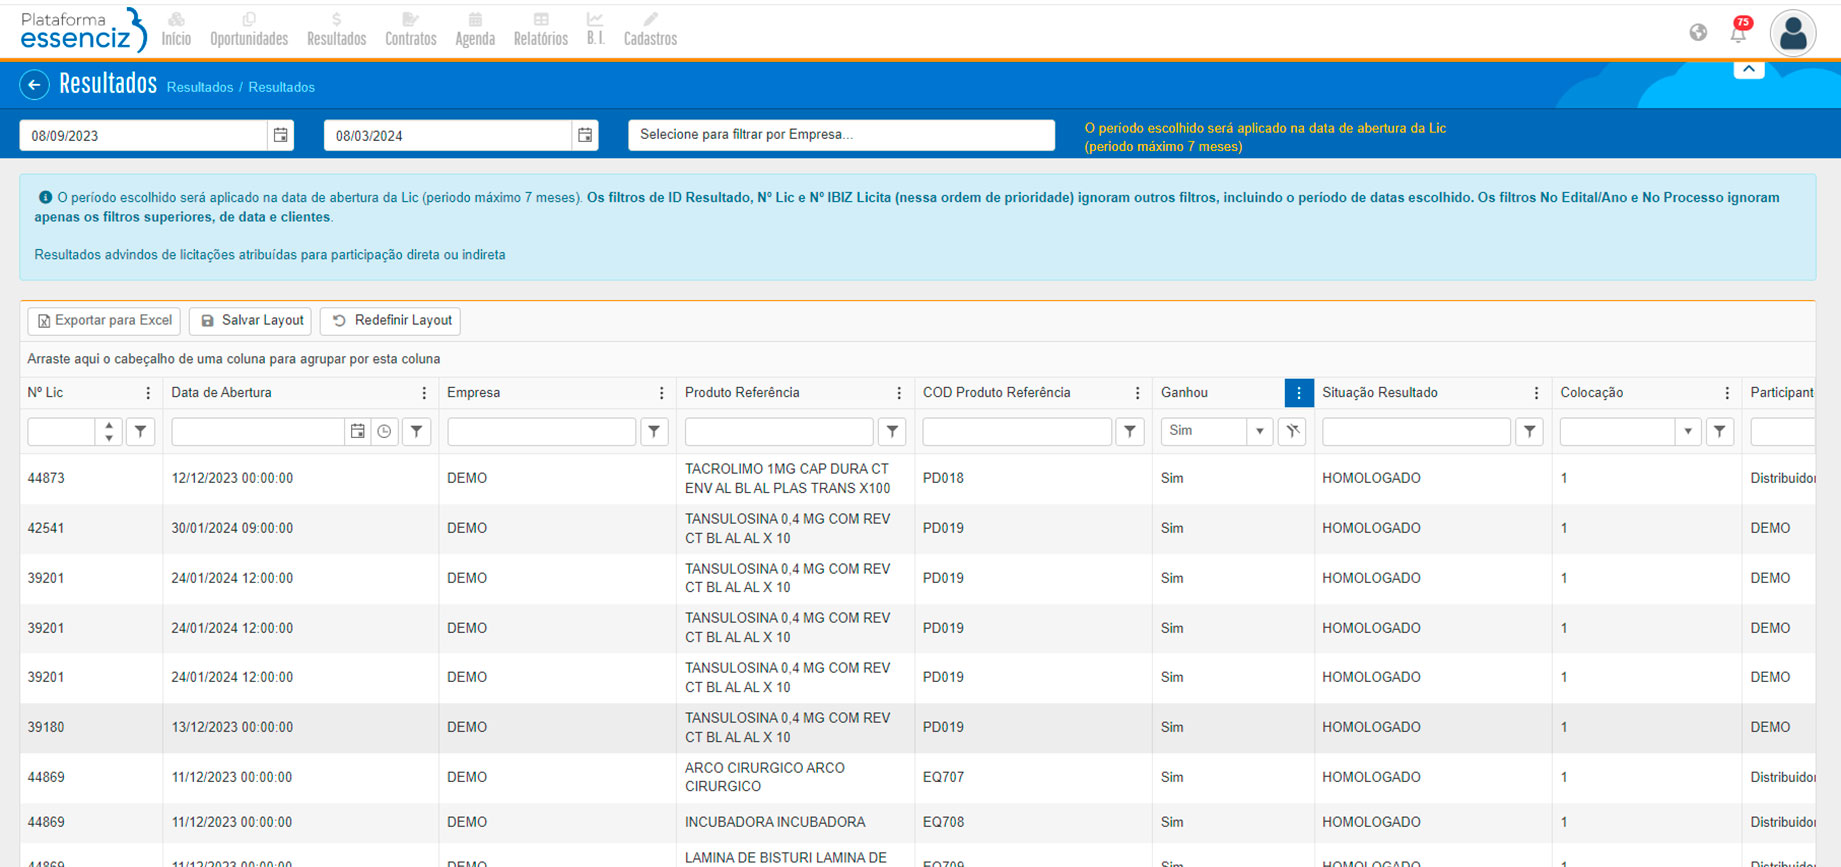Open the notifications bell icon
This screenshot has height=867, width=1841.
pyautogui.click(x=1738, y=33)
